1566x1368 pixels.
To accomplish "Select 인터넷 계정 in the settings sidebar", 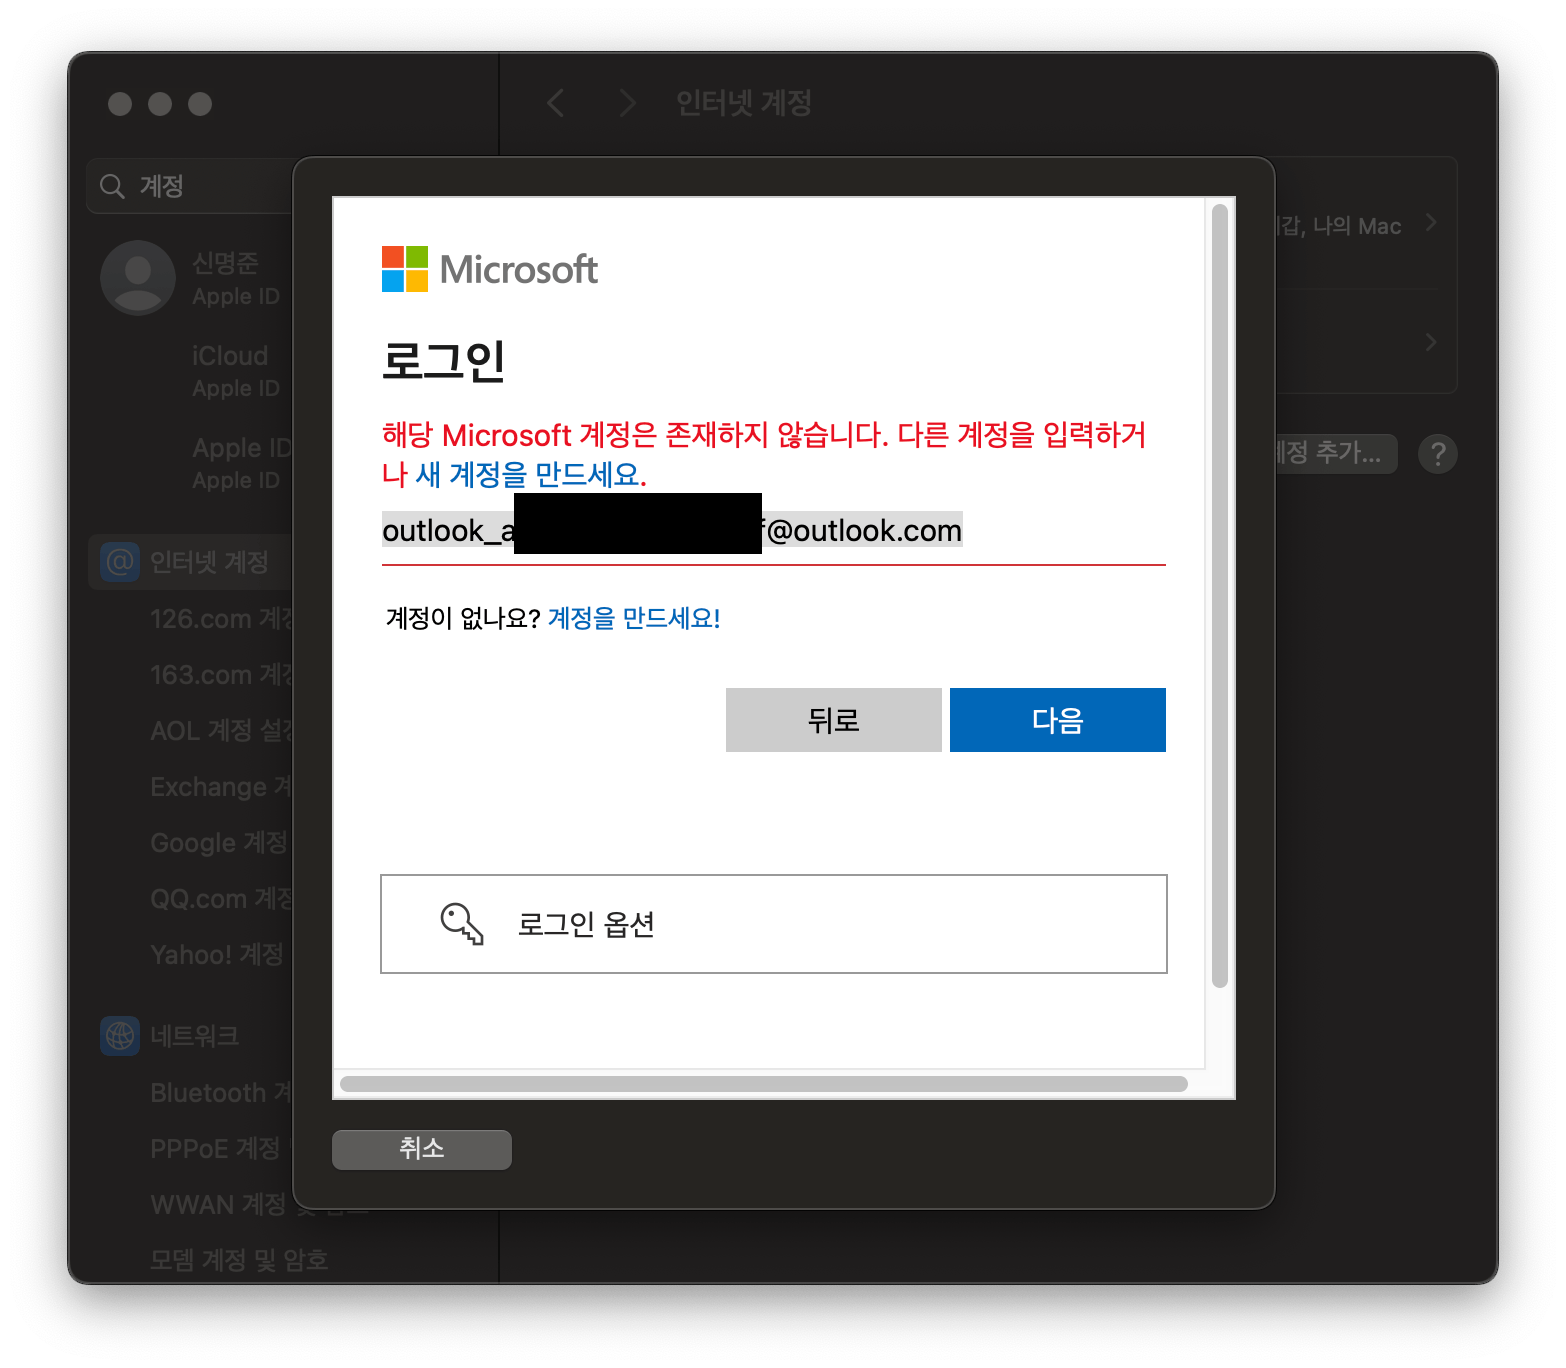I will pos(190,562).
